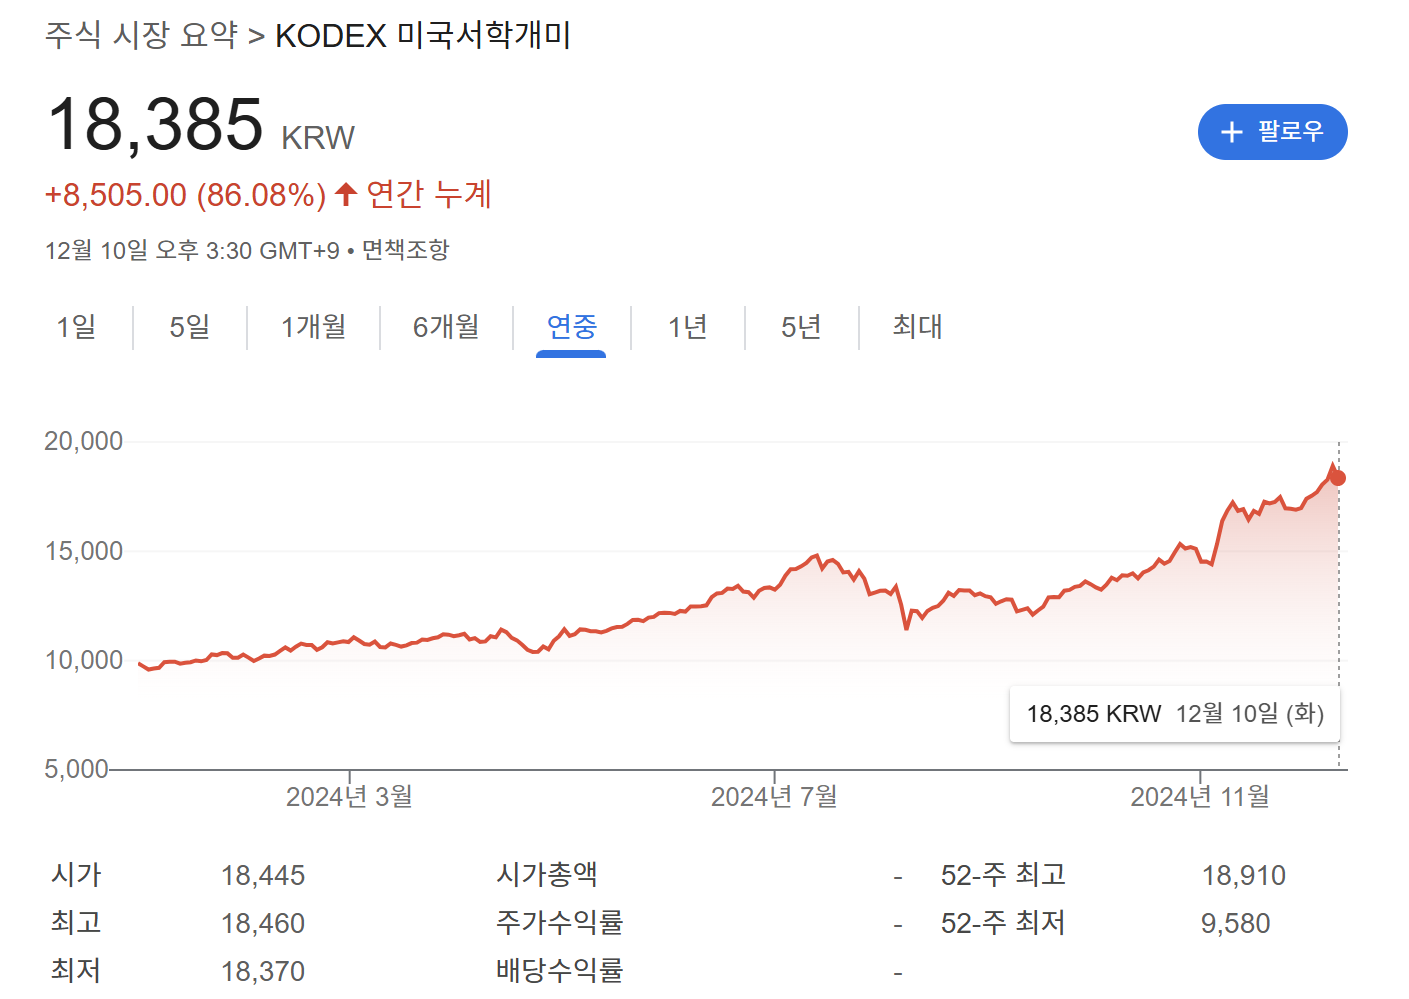Select the 6개월 chart tab
The image size is (1409, 999).
pyautogui.click(x=446, y=327)
